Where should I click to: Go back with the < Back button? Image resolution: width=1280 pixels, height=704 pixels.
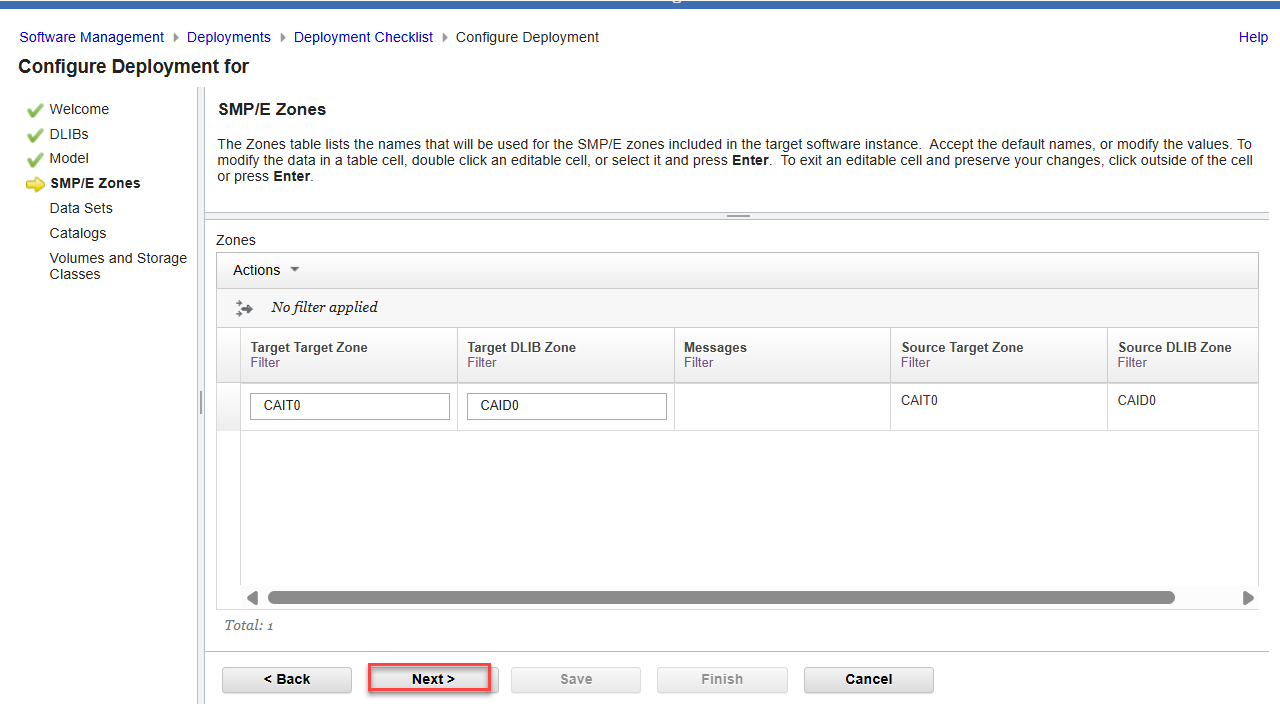pyautogui.click(x=287, y=679)
